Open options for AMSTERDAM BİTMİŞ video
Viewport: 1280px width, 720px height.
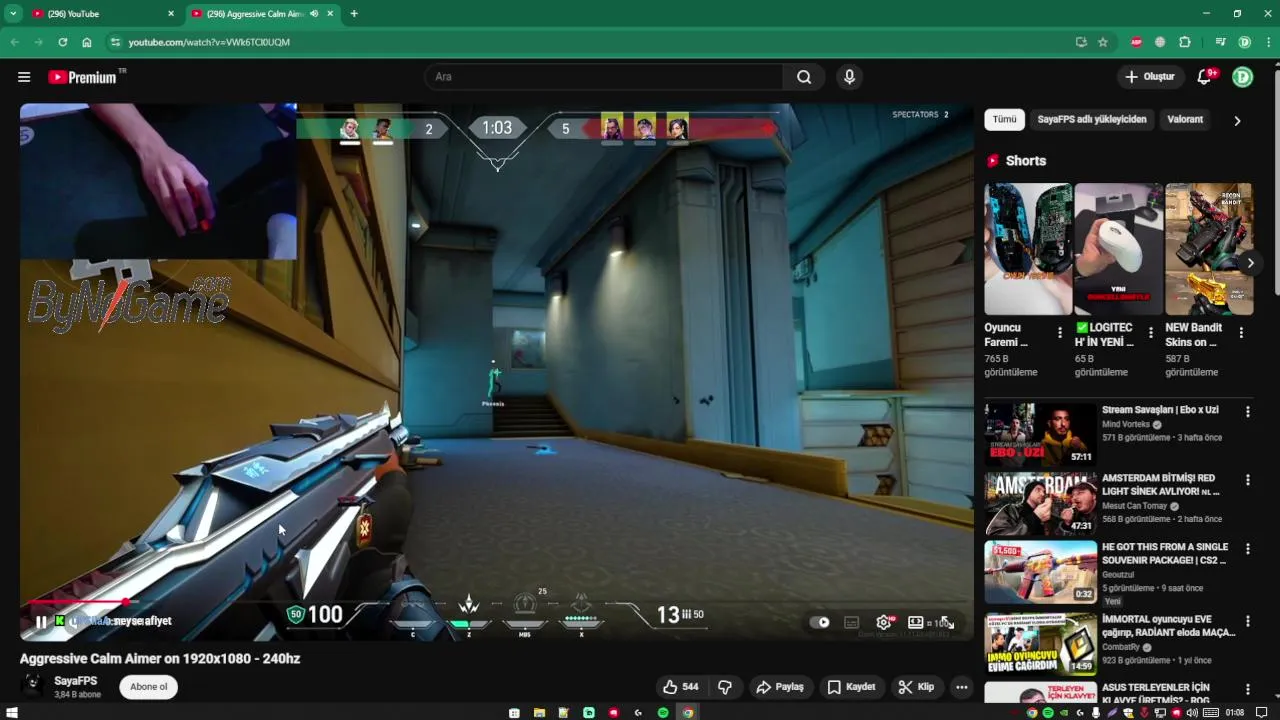1247,480
